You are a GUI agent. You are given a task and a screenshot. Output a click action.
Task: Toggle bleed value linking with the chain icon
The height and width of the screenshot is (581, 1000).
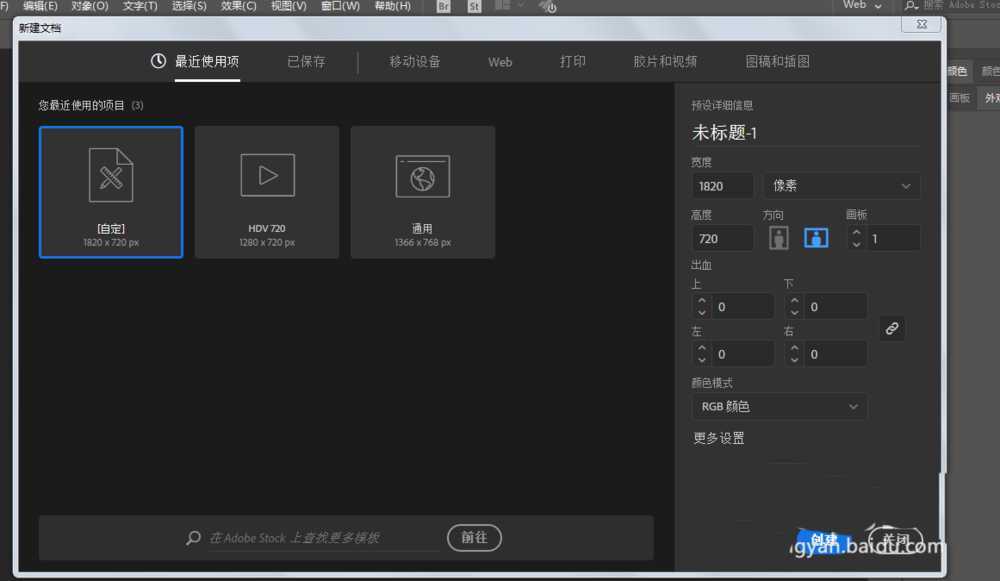tap(892, 328)
